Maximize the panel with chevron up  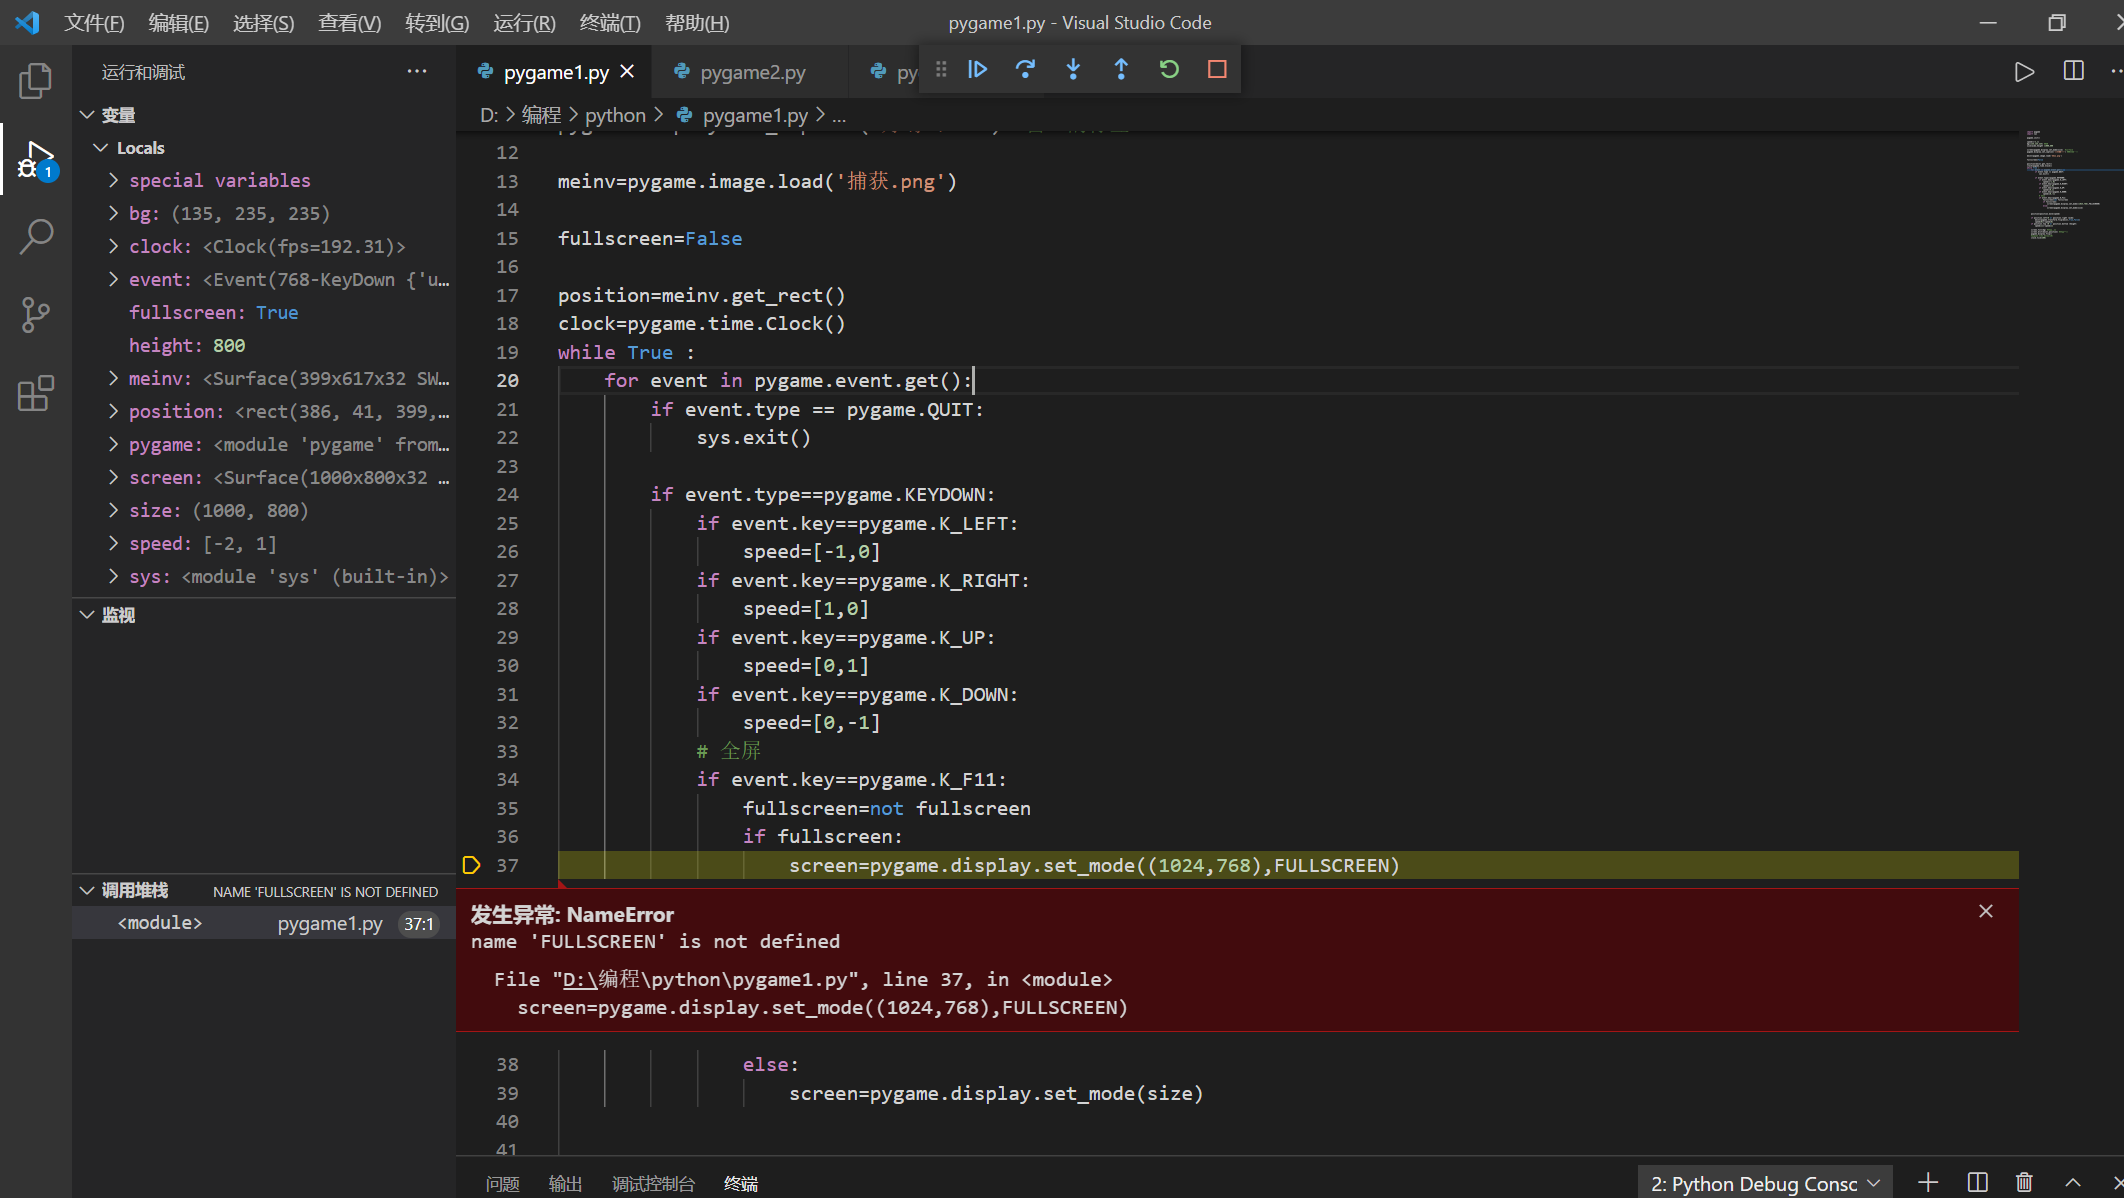tap(2073, 1183)
